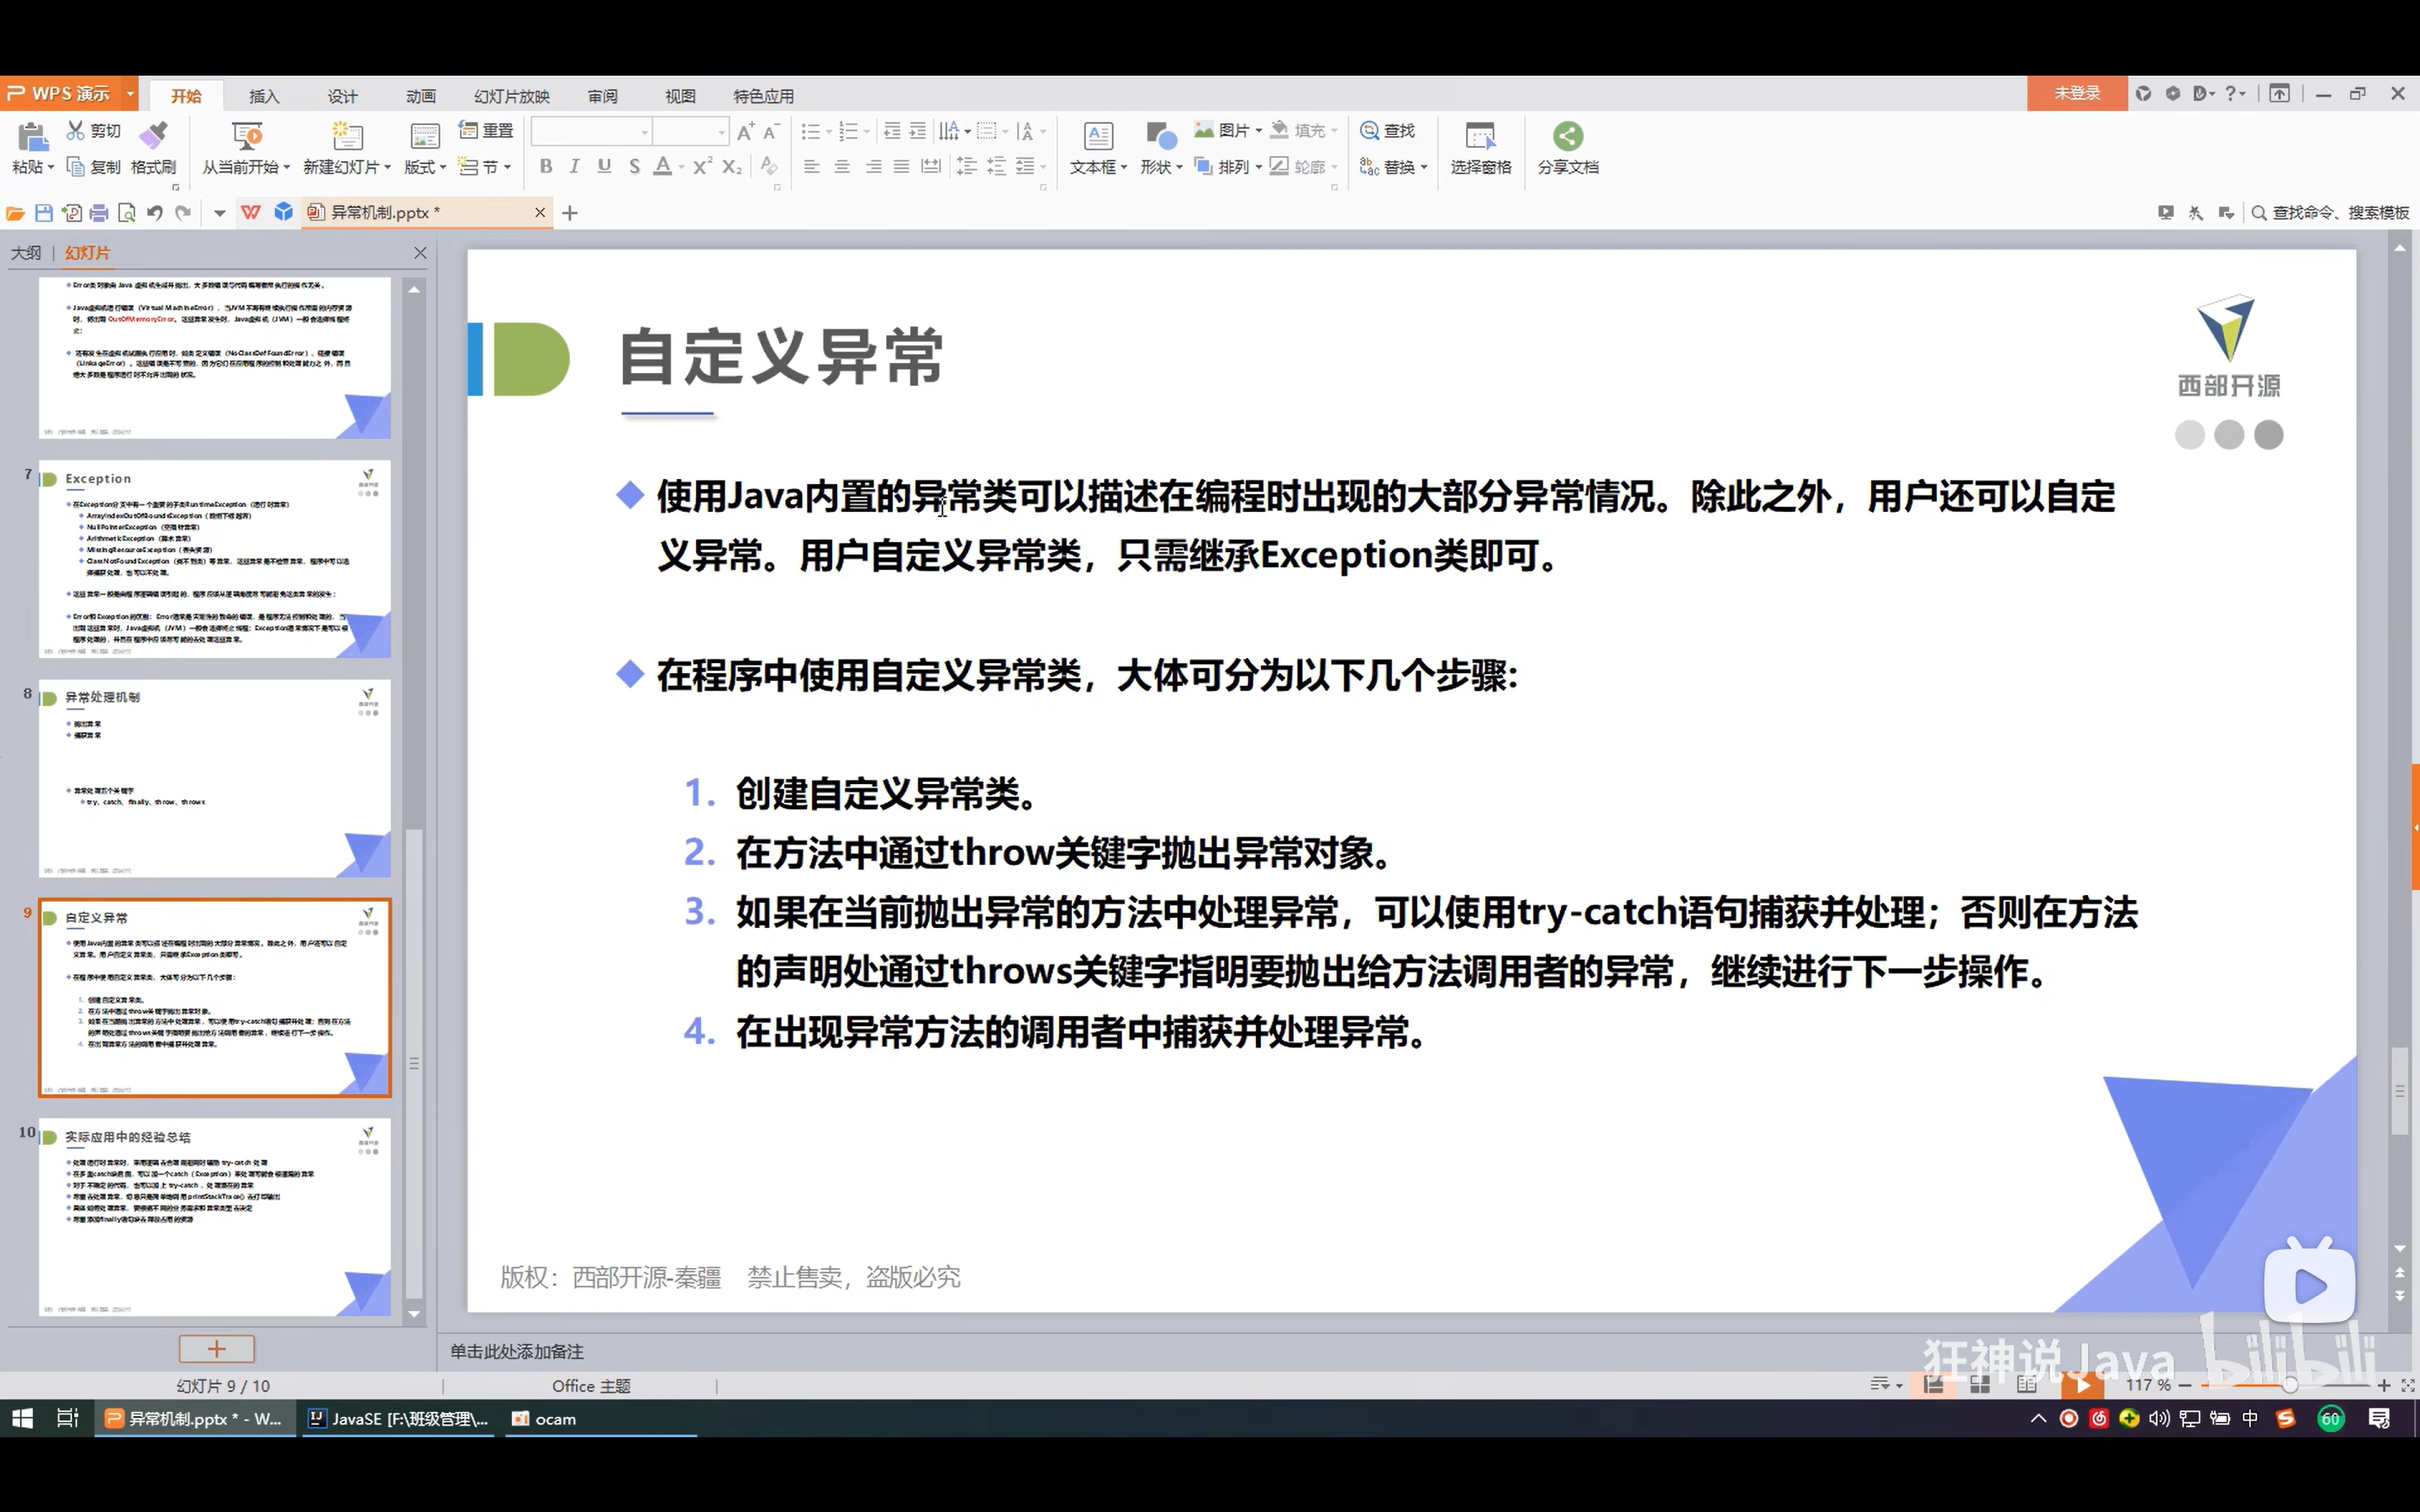Screen dimensions: 2420x1512
Task: Toggle Bold formatting button
Action: coord(546,167)
